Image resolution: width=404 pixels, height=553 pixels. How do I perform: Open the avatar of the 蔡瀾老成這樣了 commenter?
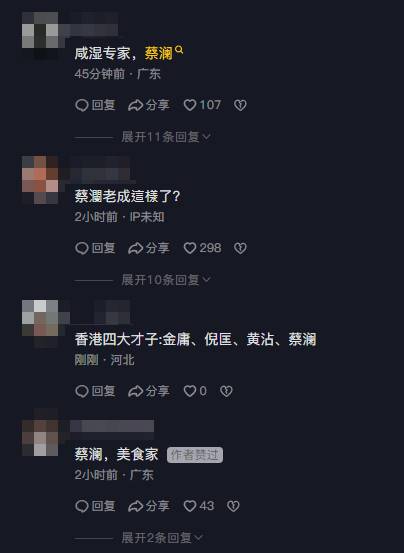(x=40, y=180)
